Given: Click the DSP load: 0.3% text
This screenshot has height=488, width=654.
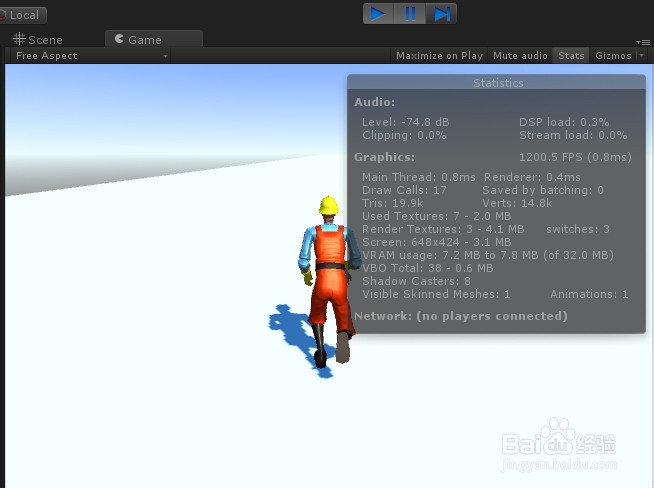Looking at the screenshot, I should tap(564, 122).
